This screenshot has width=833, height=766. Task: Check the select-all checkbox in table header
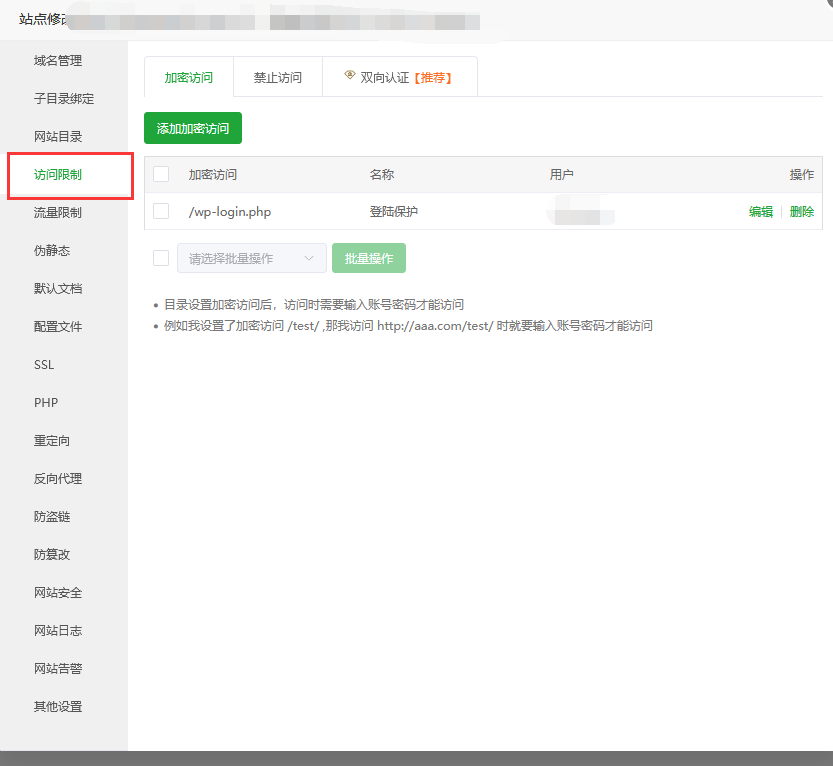[160, 173]
